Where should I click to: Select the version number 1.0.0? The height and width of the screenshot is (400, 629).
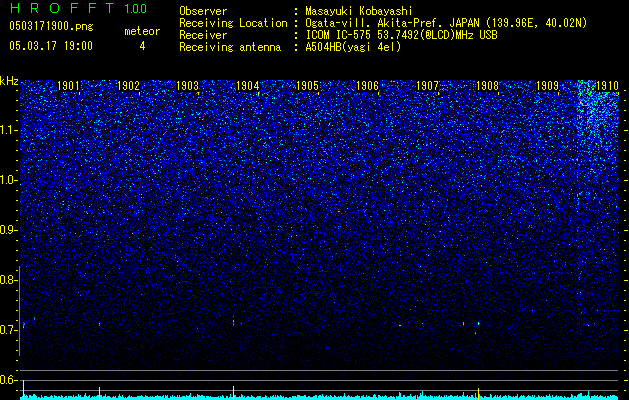coord(135,8)
